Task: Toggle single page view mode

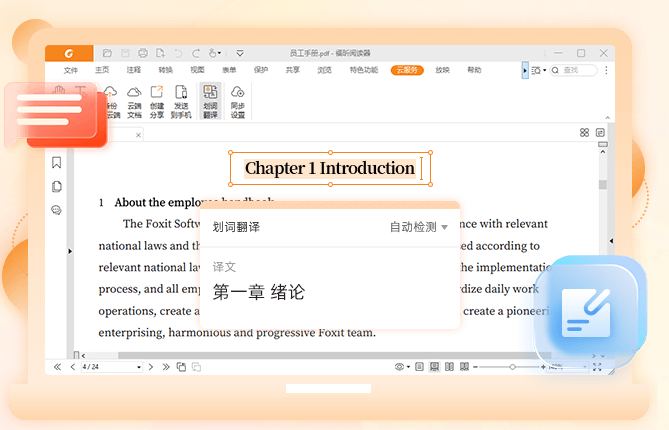Action: [419, 366]
